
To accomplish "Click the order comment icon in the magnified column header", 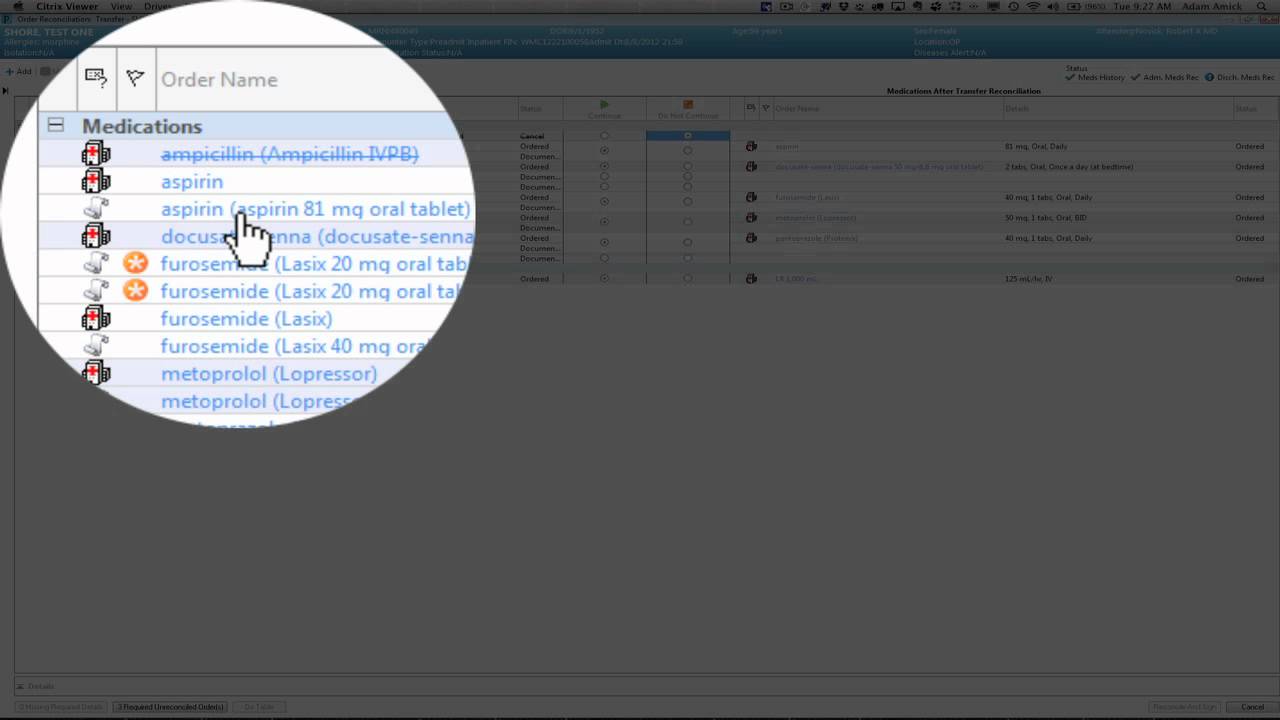I will pos(96,78).
